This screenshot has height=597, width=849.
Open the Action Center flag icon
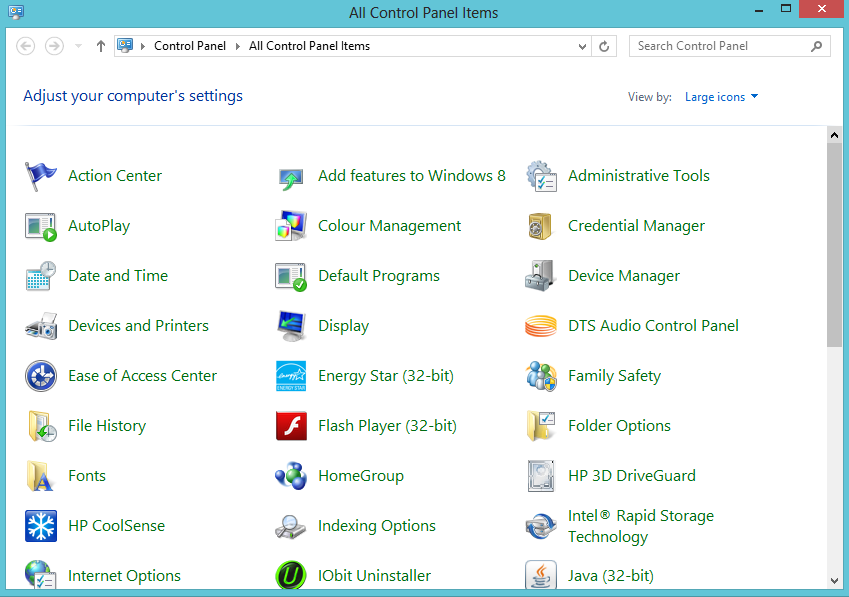(x=41, y=176)
